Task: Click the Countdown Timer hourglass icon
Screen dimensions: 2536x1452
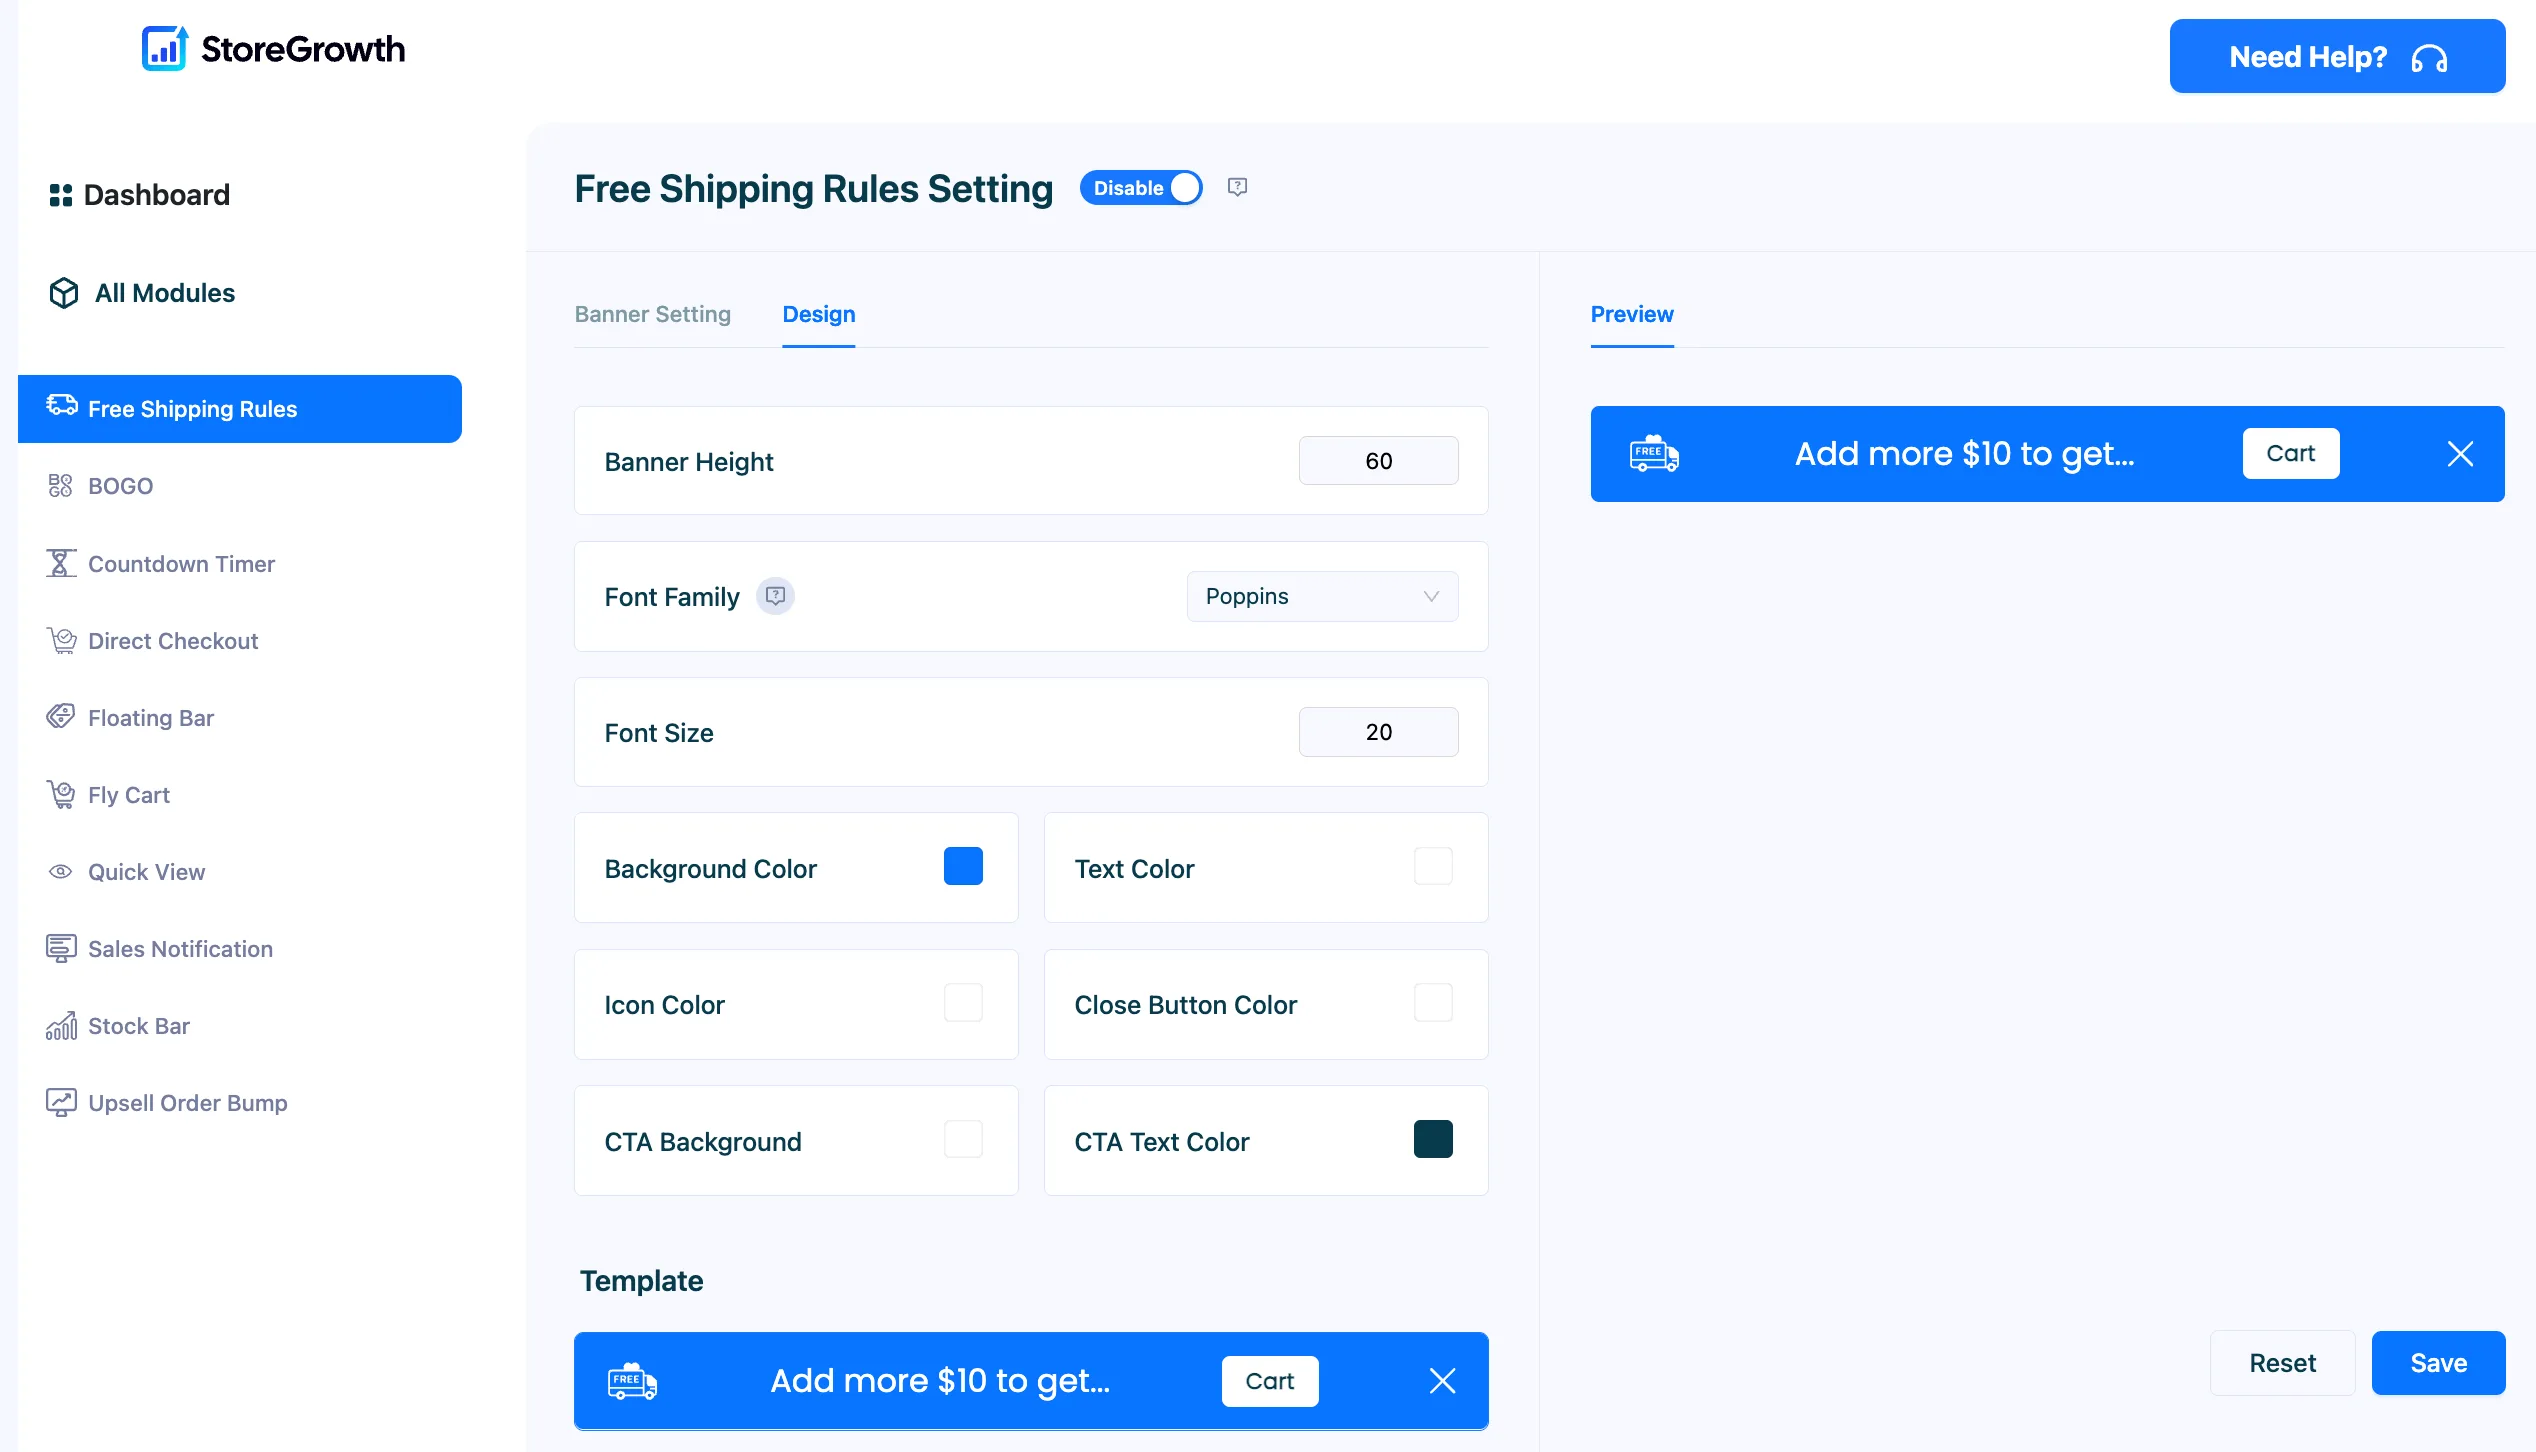Action: coord(60,563)
